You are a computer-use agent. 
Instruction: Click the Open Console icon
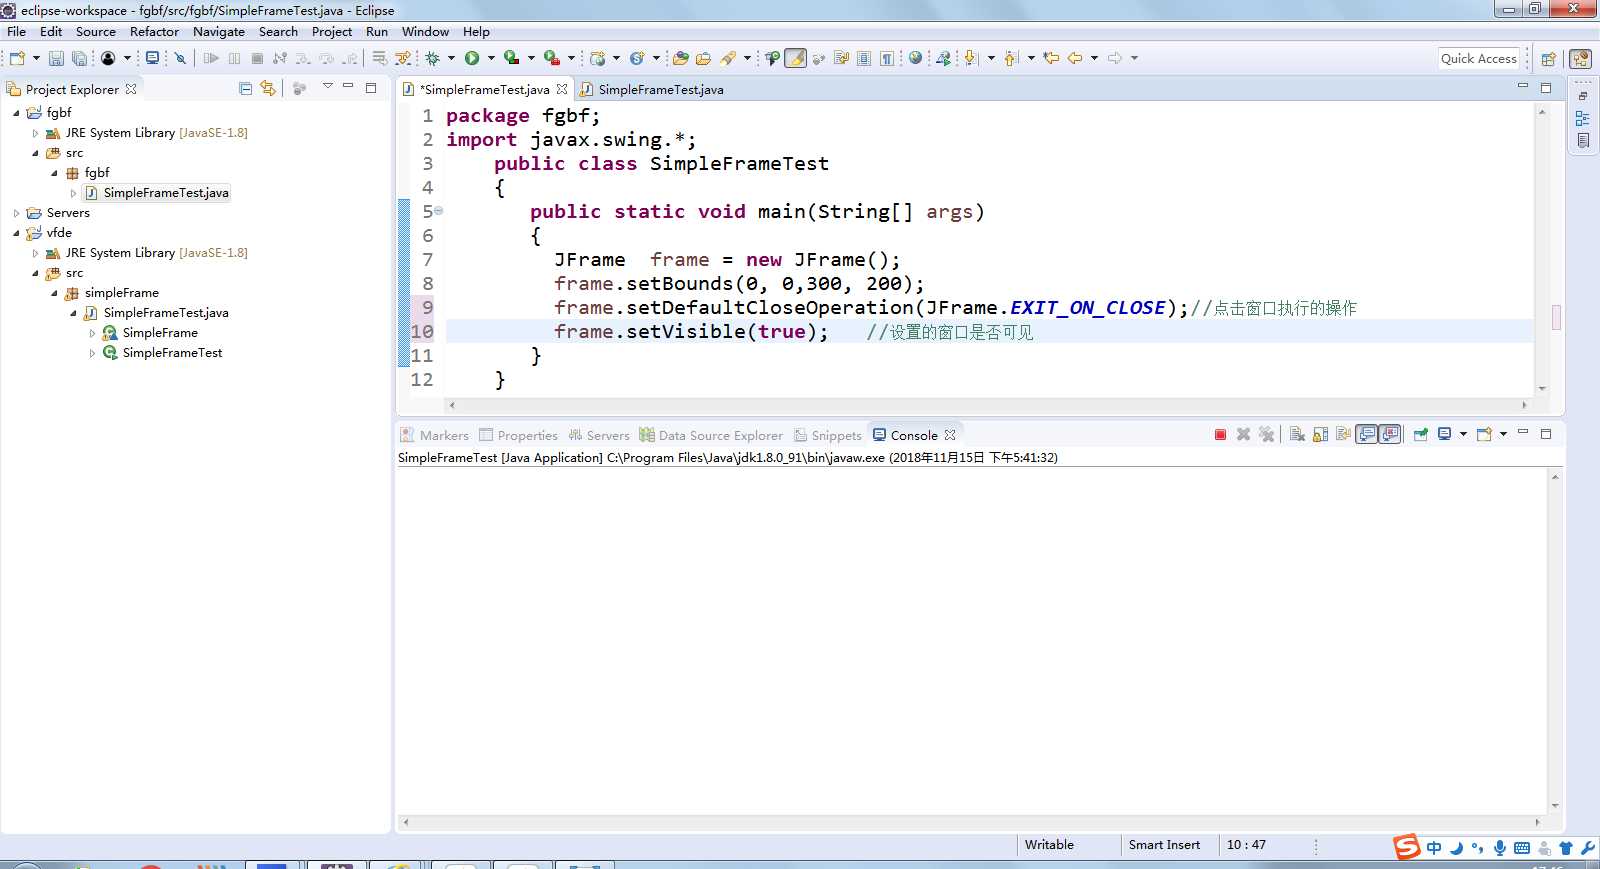[1484, 434]
